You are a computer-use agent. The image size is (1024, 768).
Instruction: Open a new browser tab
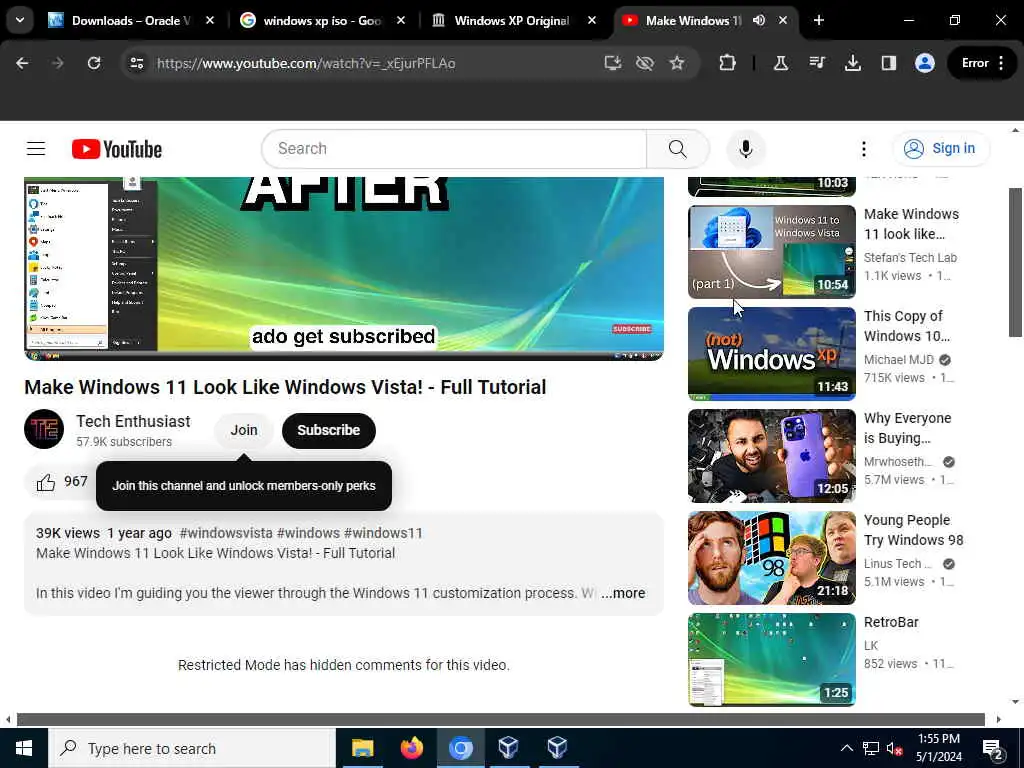(818, 20)
